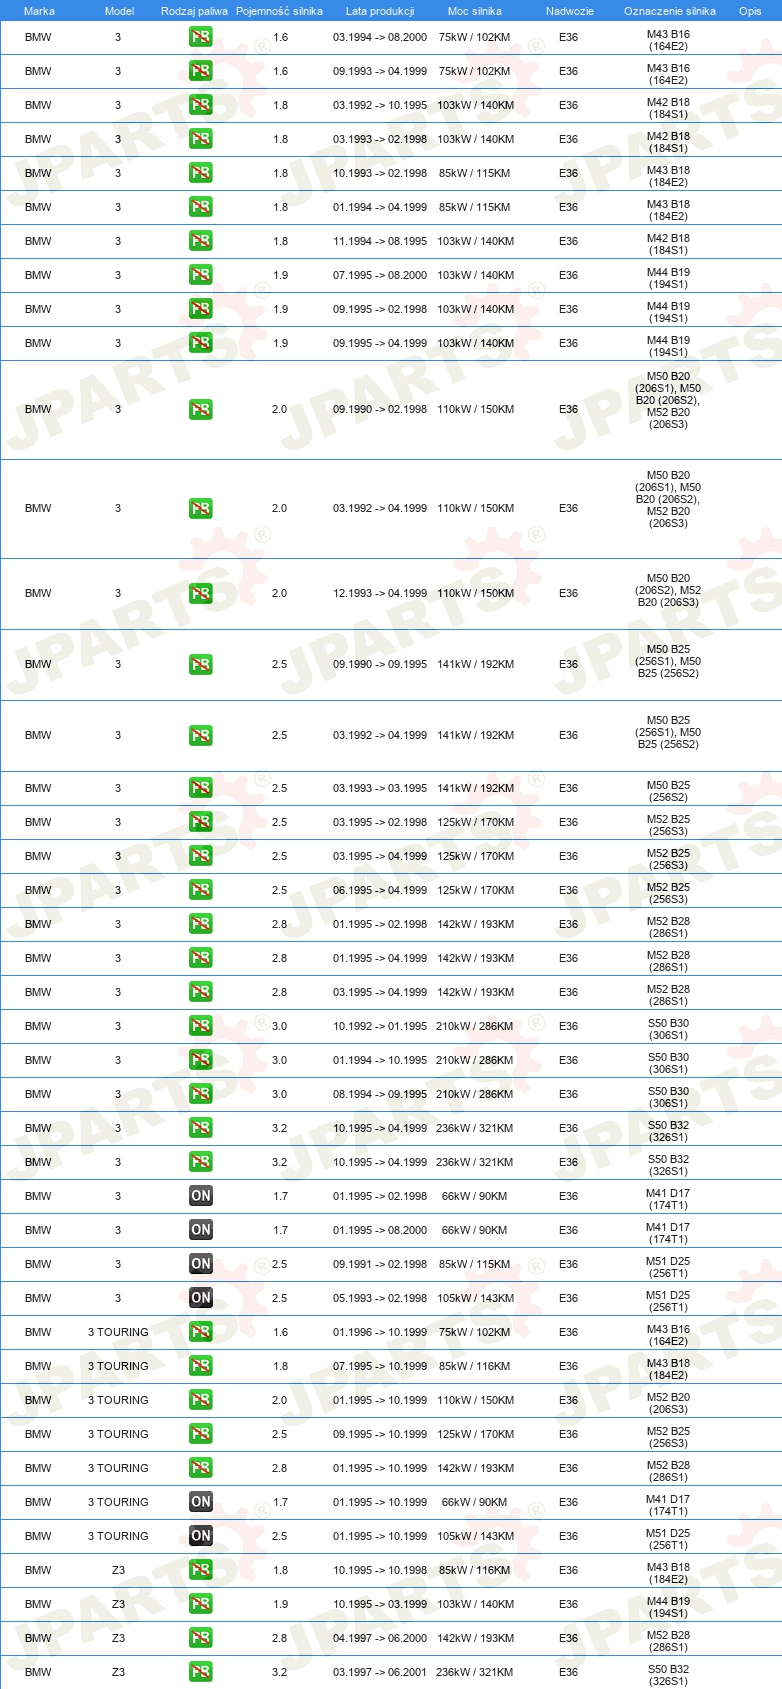
Task: Click ON diesel icon in row dated 05.1993 -> 02.1998
Action: point(201,1298)
